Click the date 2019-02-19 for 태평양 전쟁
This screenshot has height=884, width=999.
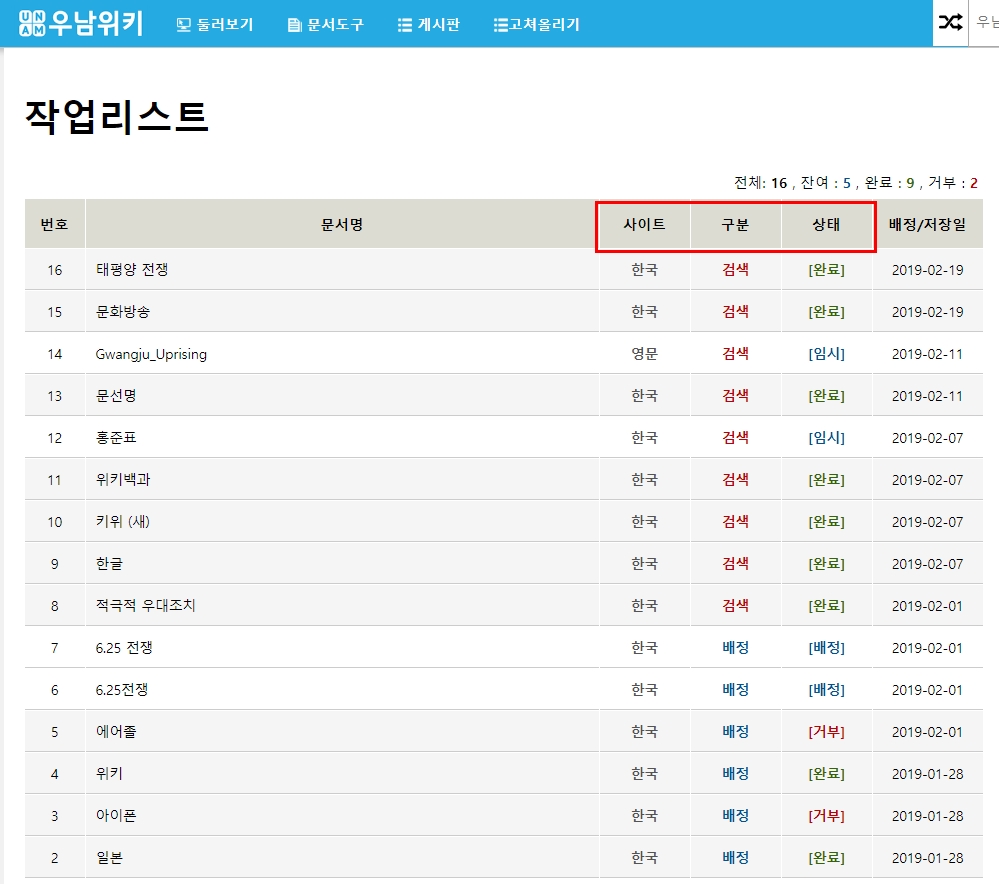[x=927, y=270]
